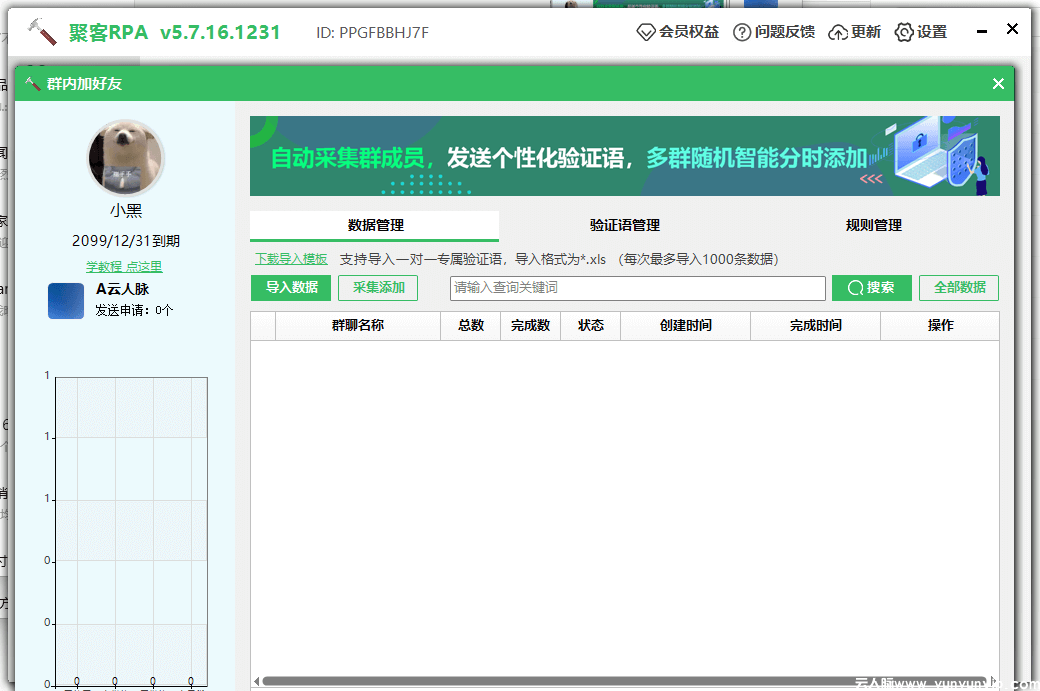Click 小黑's avatar picture
The width and height of the screenshot is (1040, 691).
126,156
